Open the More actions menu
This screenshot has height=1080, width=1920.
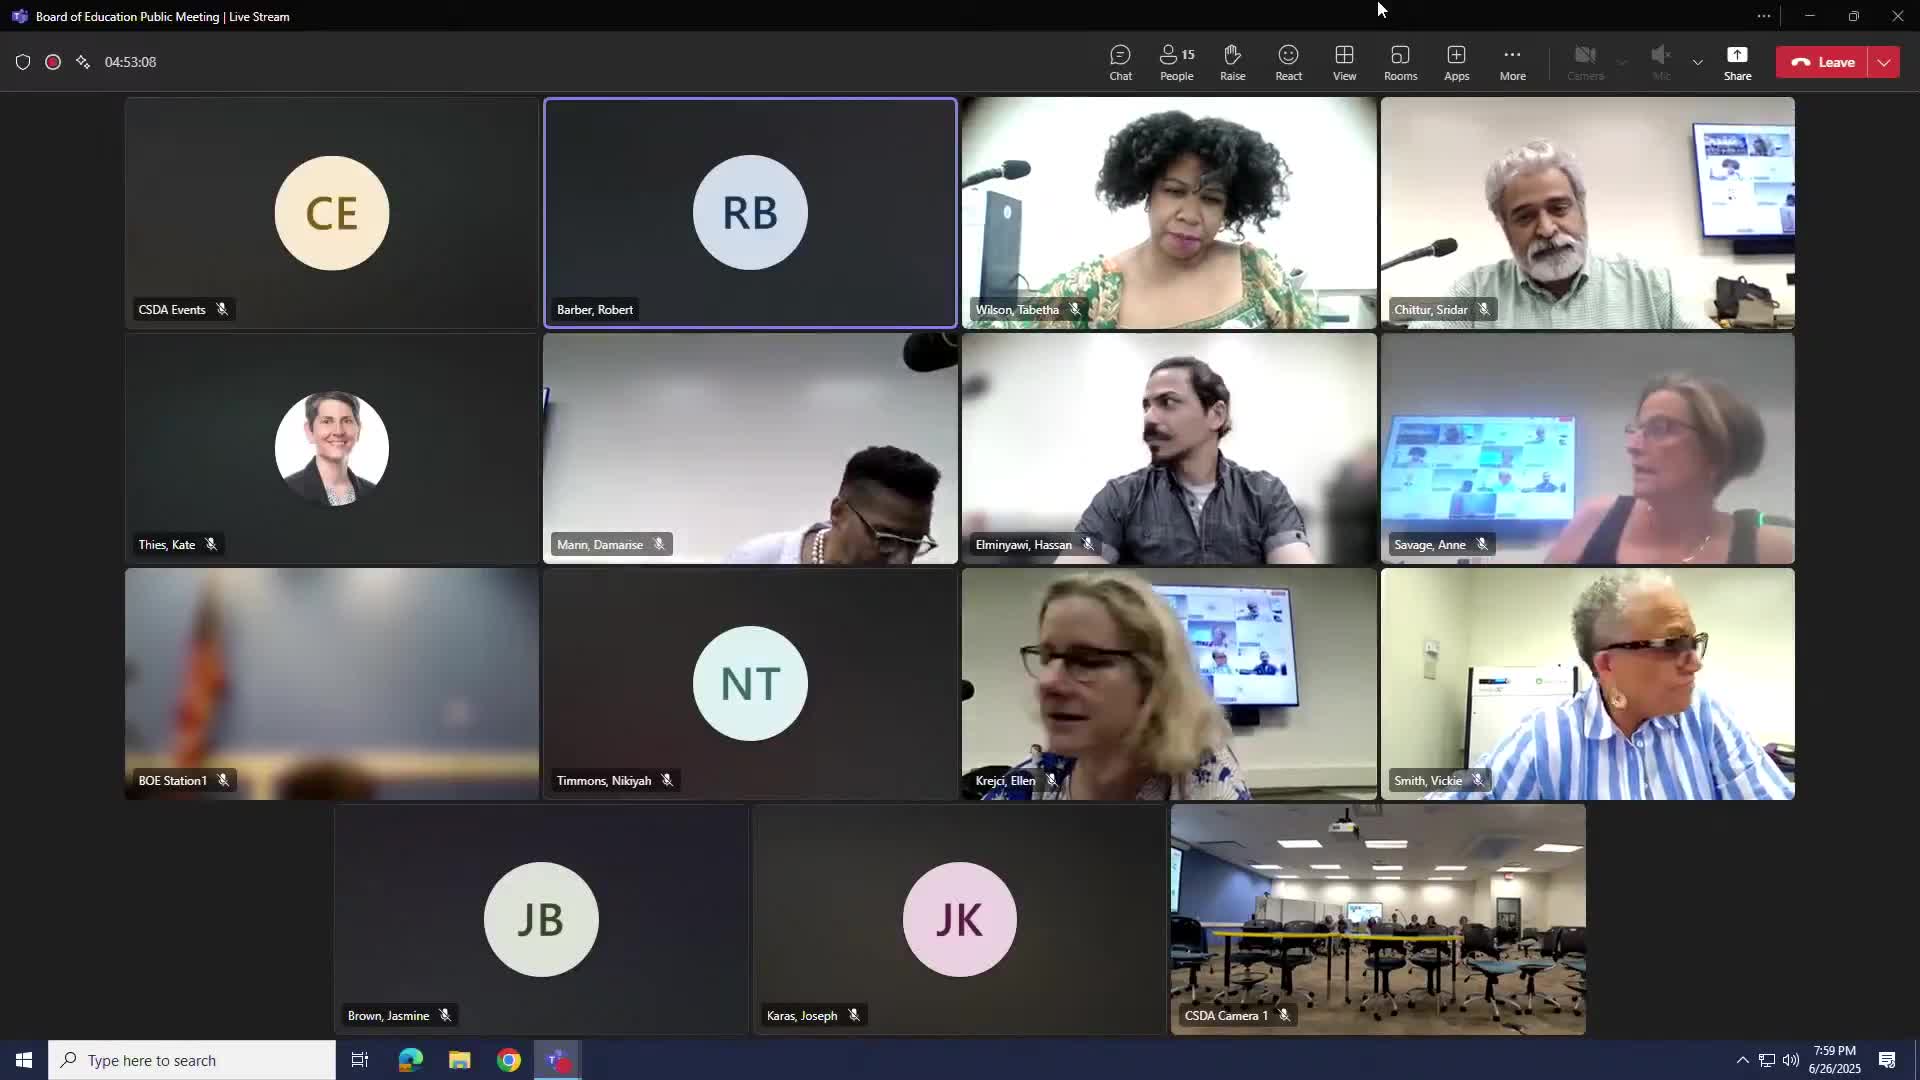point(1512,62)
